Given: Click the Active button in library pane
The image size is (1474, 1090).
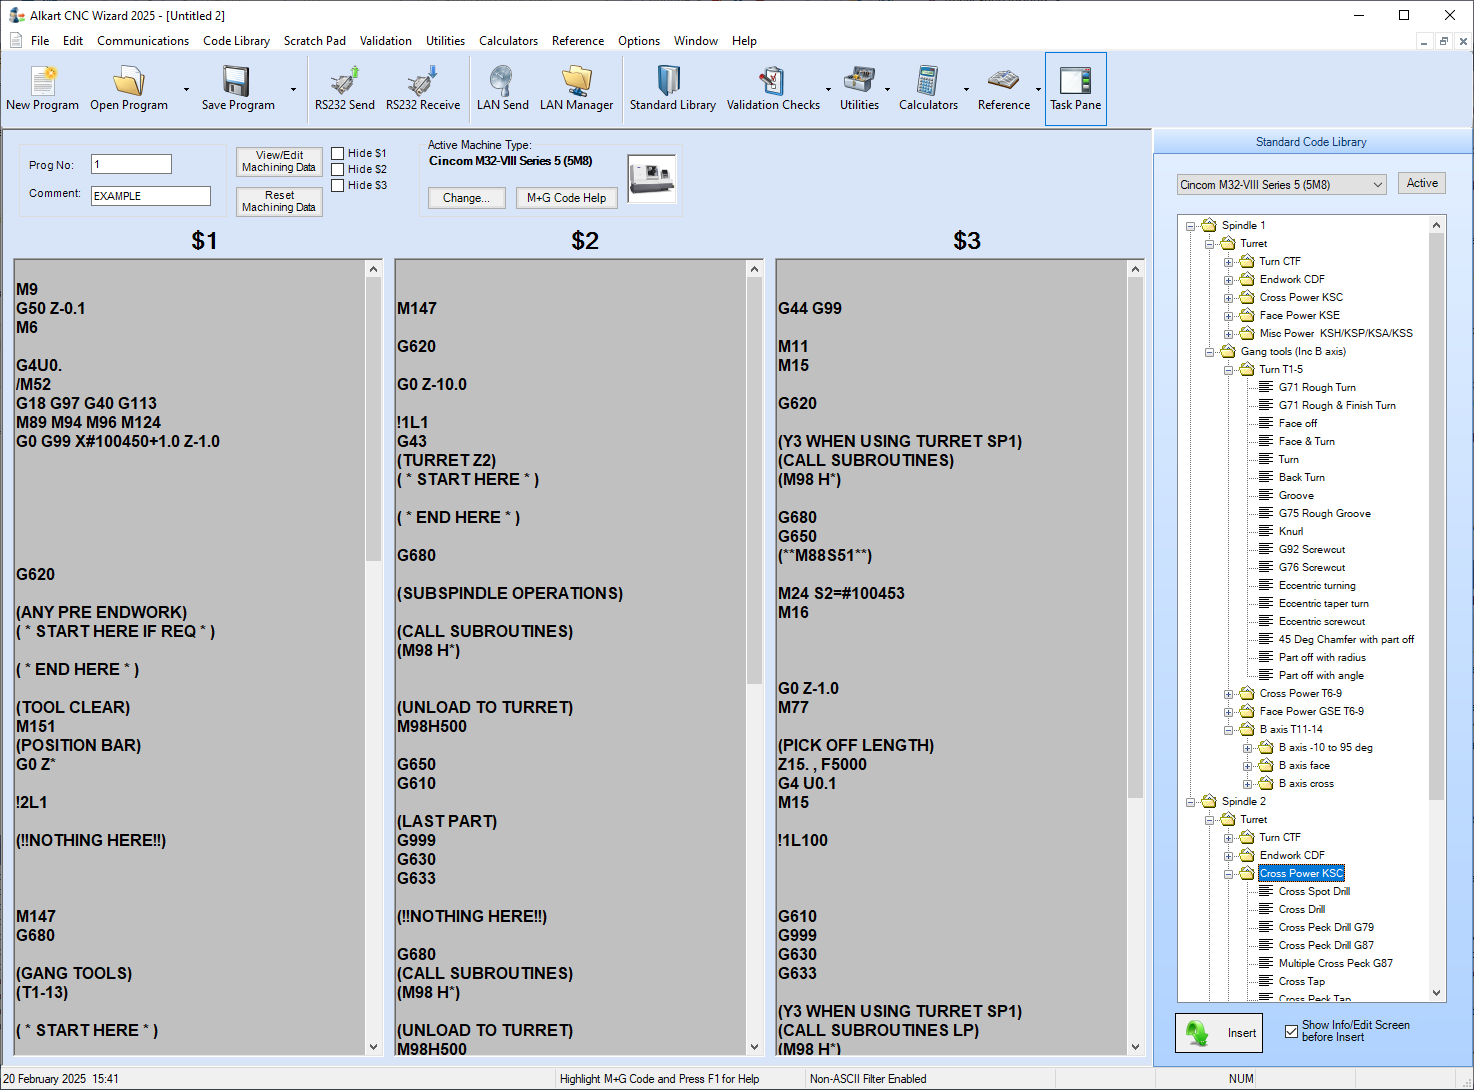Looking at the screenshot, I should point(1422,183).
